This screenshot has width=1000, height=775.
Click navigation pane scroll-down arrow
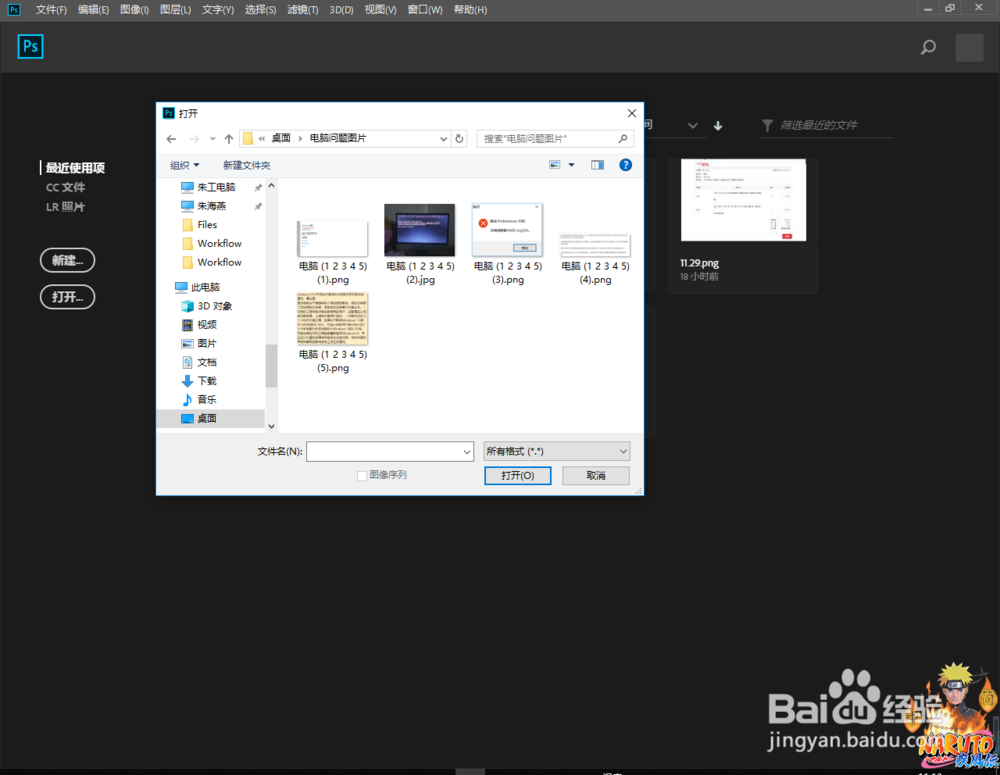[272, 426]
